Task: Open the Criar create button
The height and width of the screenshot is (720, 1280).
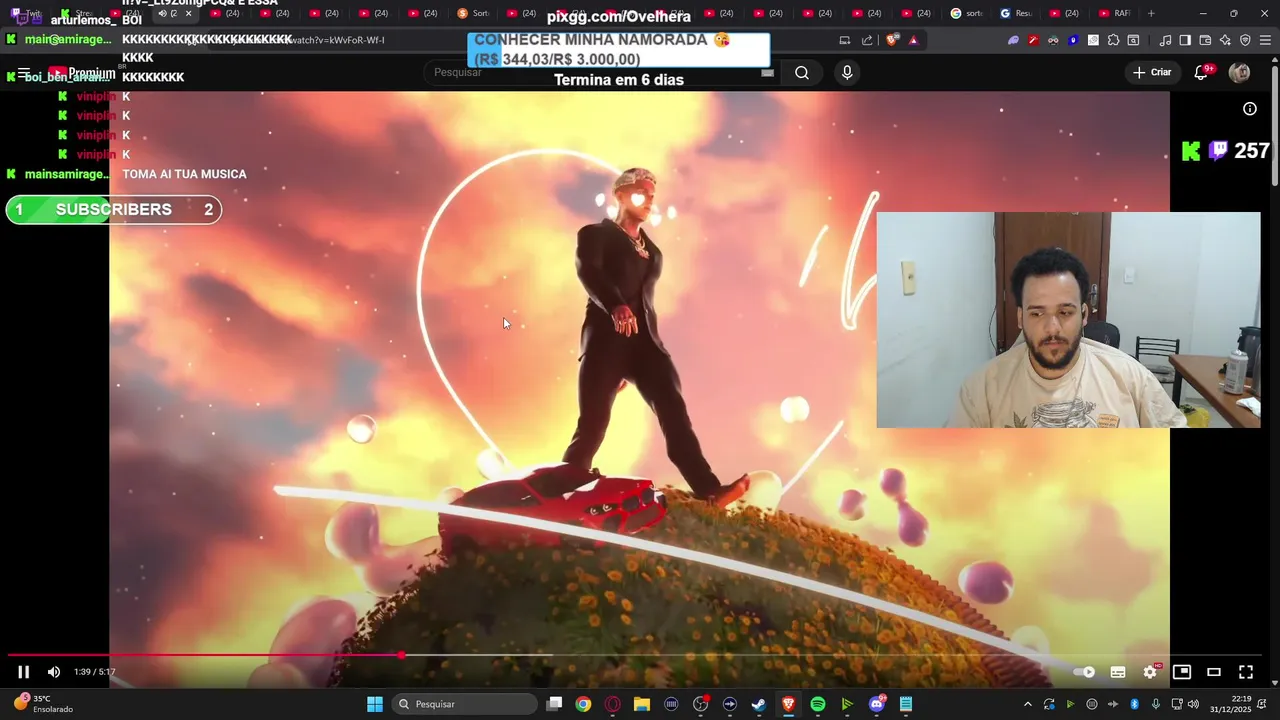Action: pyautogui.click(x=1151, y=72)
